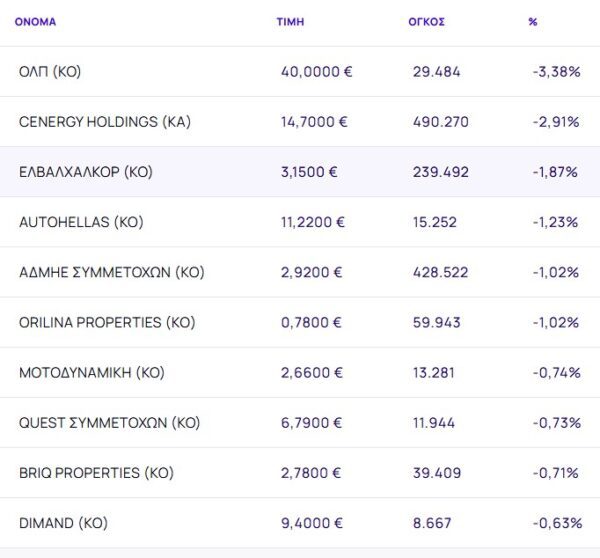Screen dimensions: 600x558
Task: Select the BRIQ PROPERTIES (ΚΟ) row
Action: 96,472
